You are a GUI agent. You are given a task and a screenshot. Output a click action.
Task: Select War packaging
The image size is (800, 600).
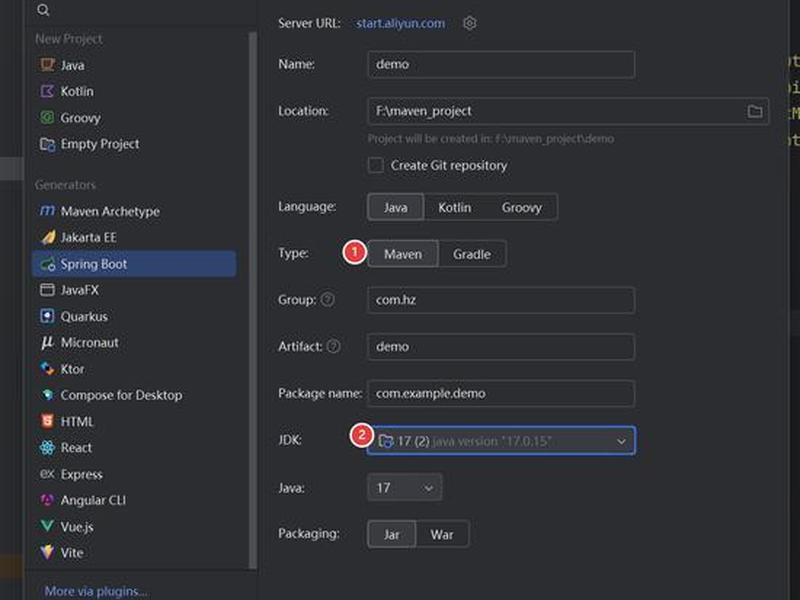click(442, 534)
